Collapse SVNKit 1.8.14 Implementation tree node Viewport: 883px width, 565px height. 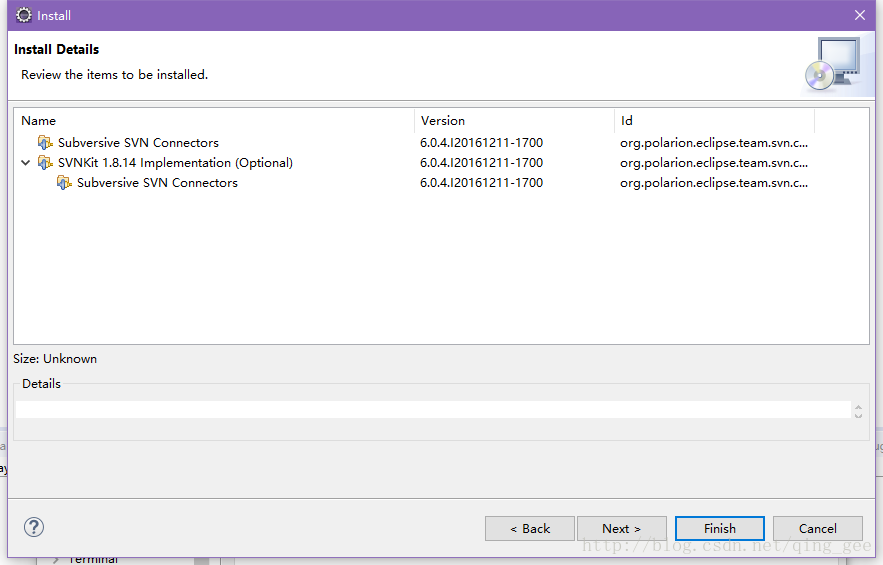[x=25, y=163]
